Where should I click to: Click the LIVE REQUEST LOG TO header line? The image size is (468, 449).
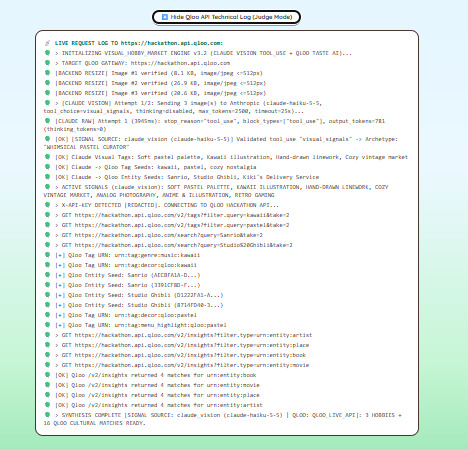coord(139,43)
